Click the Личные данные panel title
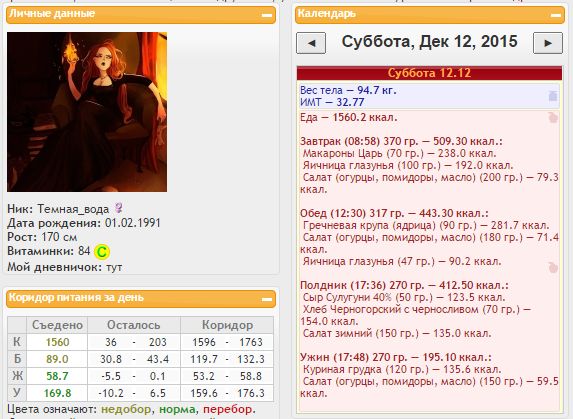Viewport: 573px width, 419px height. 52,14
